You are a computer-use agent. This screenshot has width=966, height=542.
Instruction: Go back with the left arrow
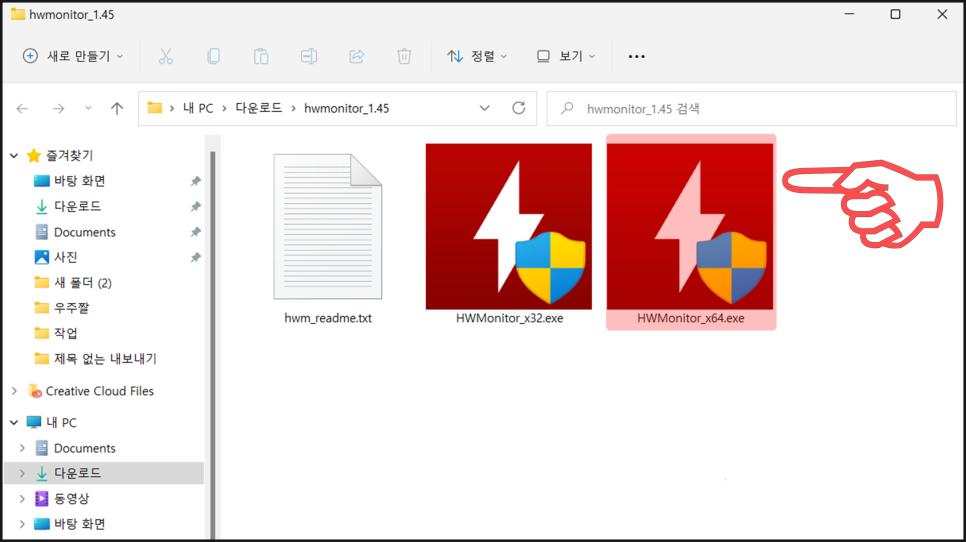pos(23,108)
